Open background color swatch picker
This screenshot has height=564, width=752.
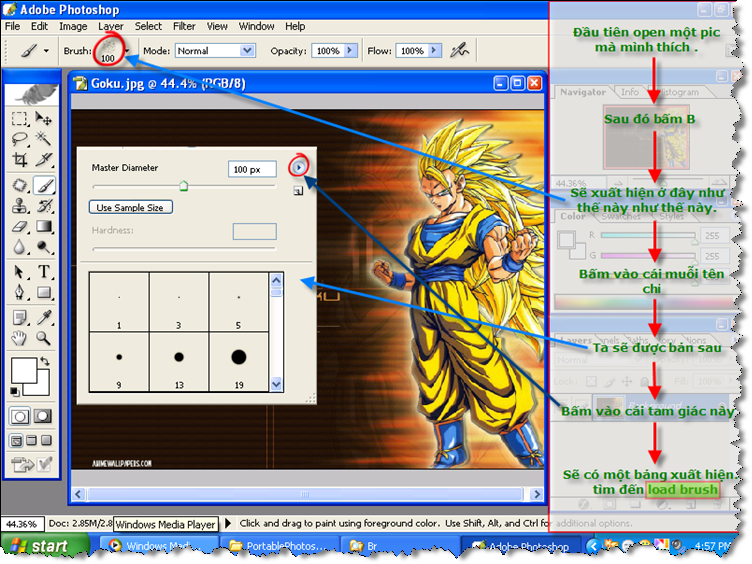tap(42, 387)
